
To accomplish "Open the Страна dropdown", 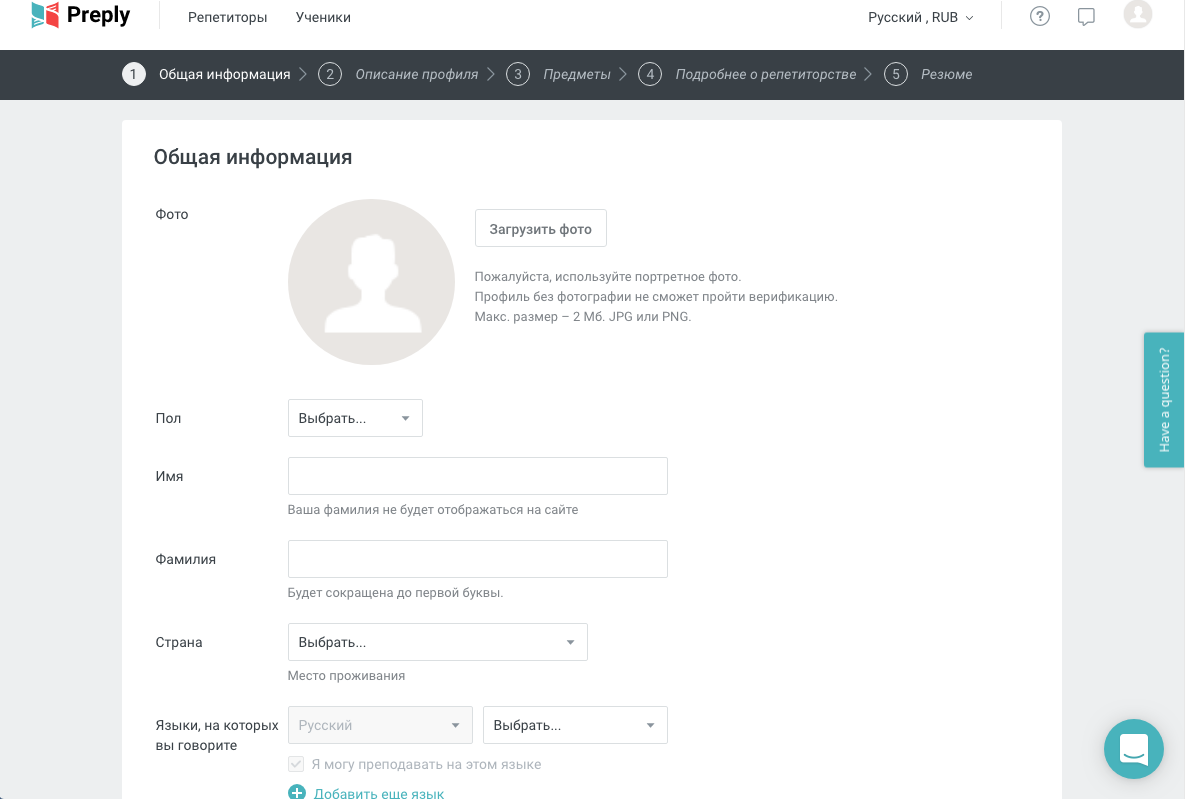I will [x=438, y=642].
